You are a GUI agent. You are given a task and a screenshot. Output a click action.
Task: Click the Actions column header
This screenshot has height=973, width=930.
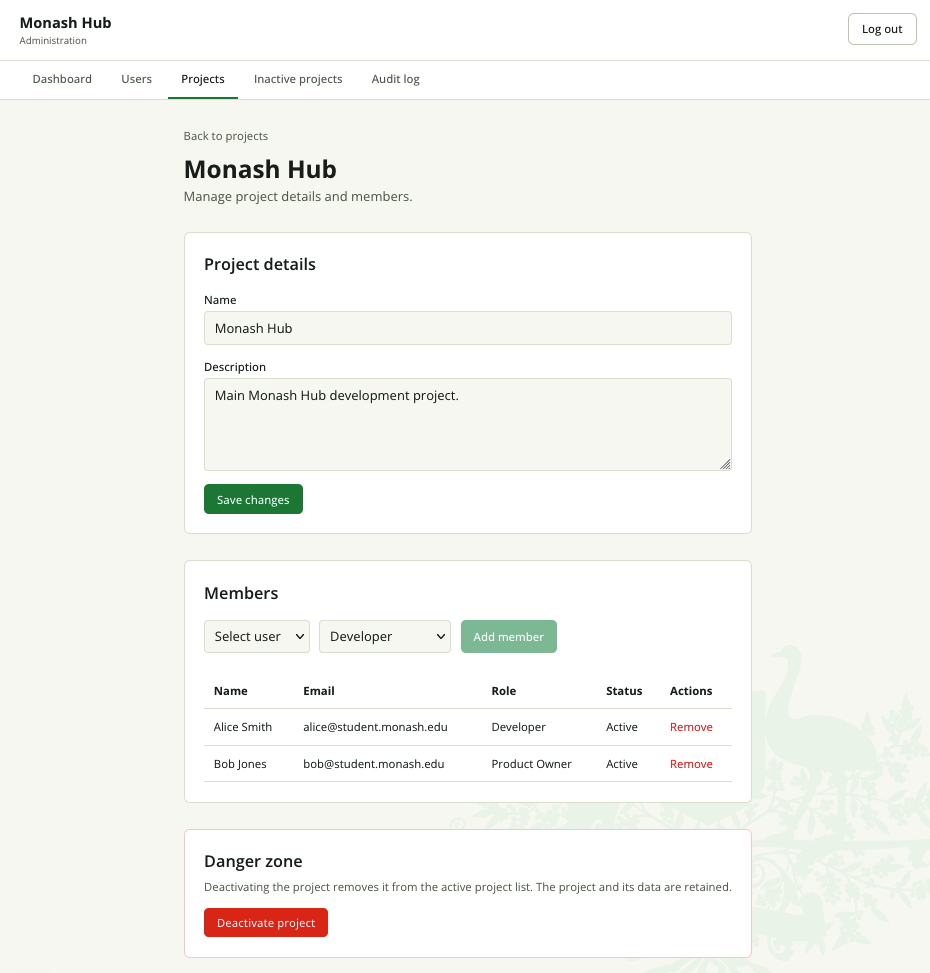click(x=691, y=691)
